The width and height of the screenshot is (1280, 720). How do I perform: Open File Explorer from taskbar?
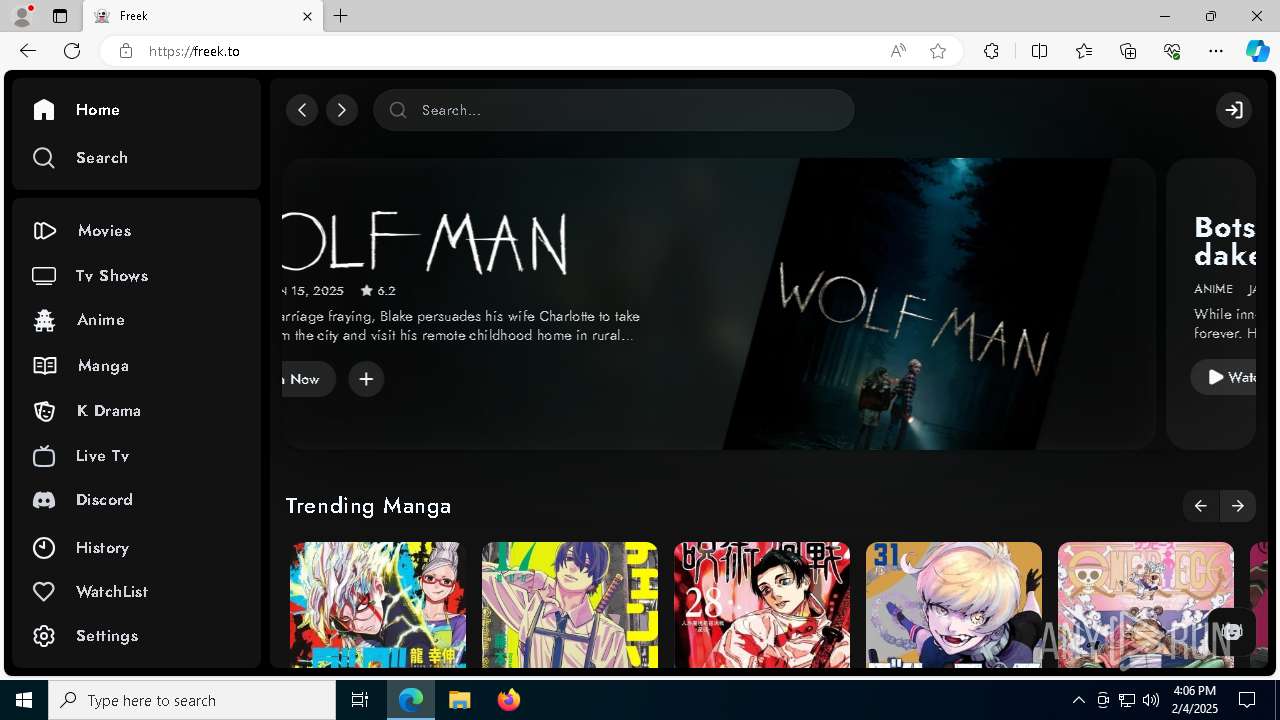click(460, 700)
